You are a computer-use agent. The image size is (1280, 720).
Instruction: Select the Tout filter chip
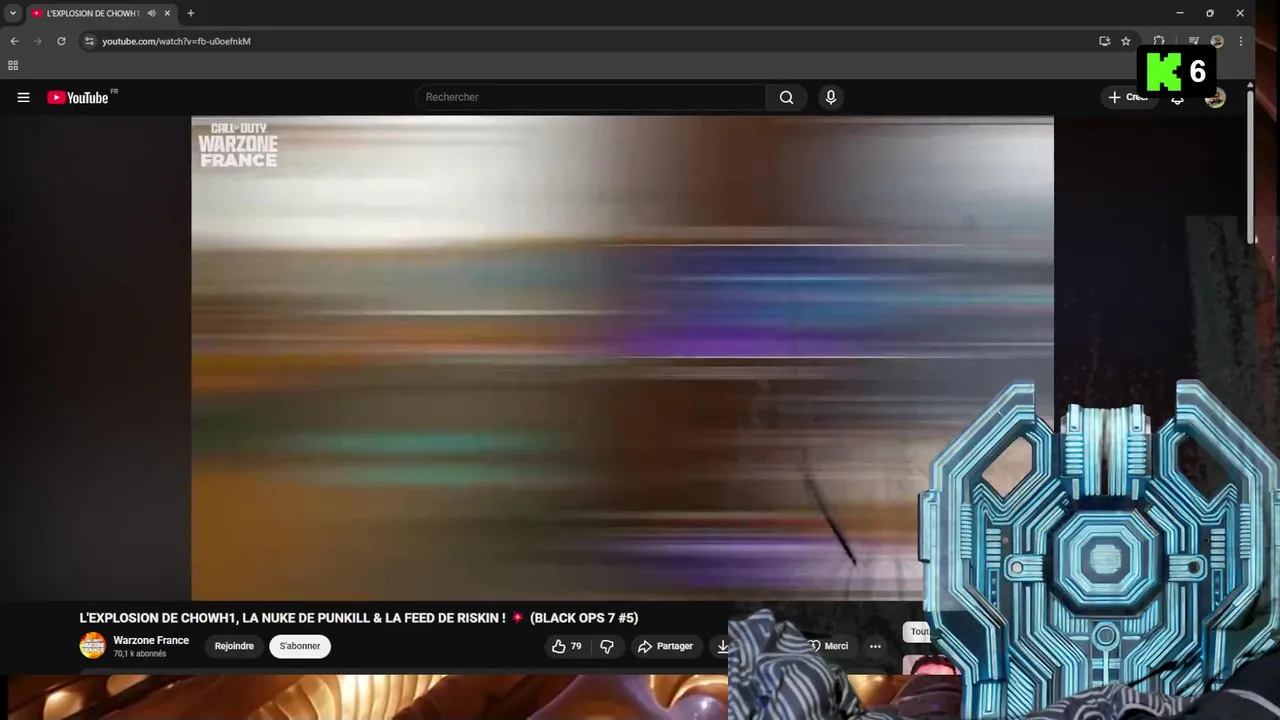(918, 632)
